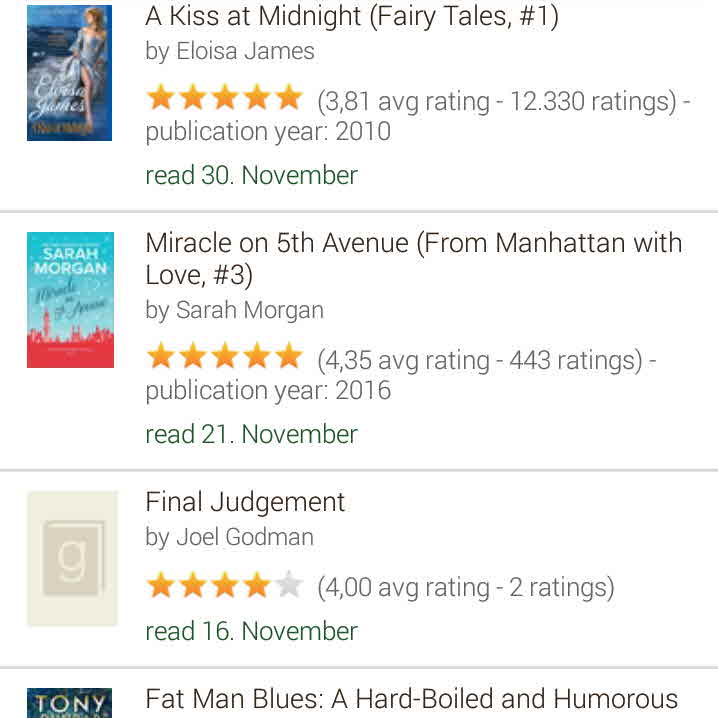The image size is (718, 718).
Task: Tap Fat Man Blues cover thumbnail
Action: (69, 702)
